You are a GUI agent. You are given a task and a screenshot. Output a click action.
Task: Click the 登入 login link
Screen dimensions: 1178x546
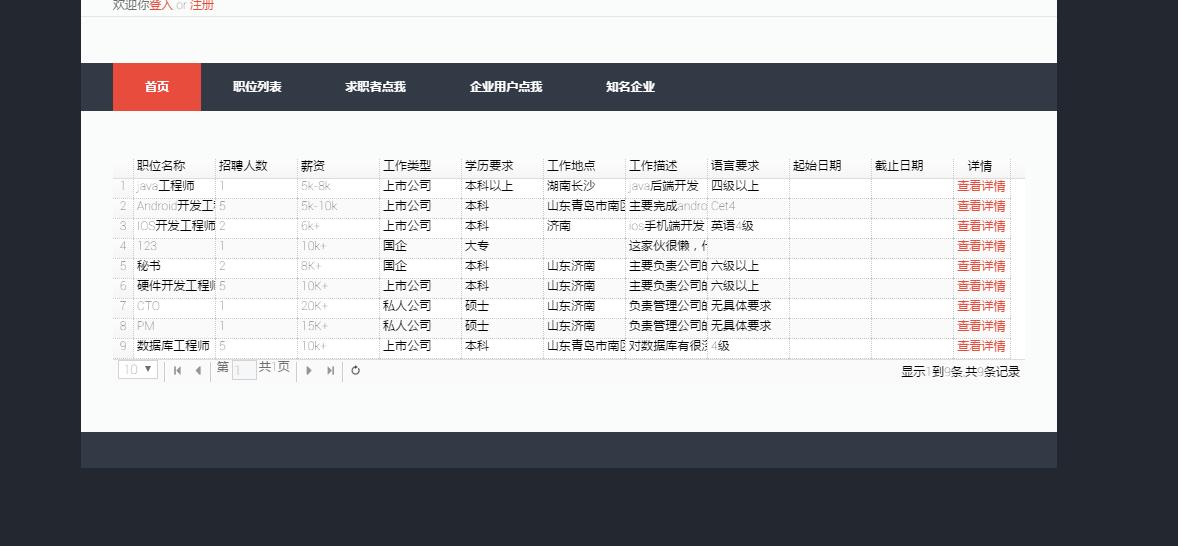tap(161, 5)
